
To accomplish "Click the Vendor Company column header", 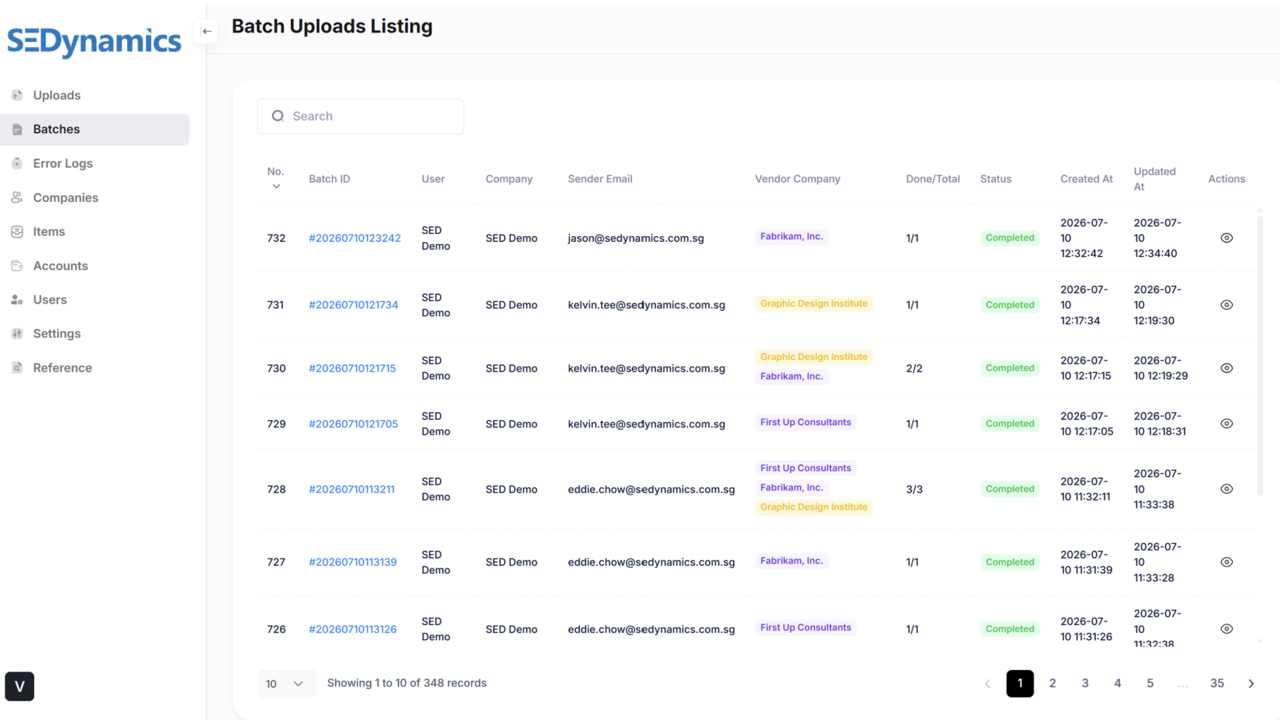I will tap(797, 179).
